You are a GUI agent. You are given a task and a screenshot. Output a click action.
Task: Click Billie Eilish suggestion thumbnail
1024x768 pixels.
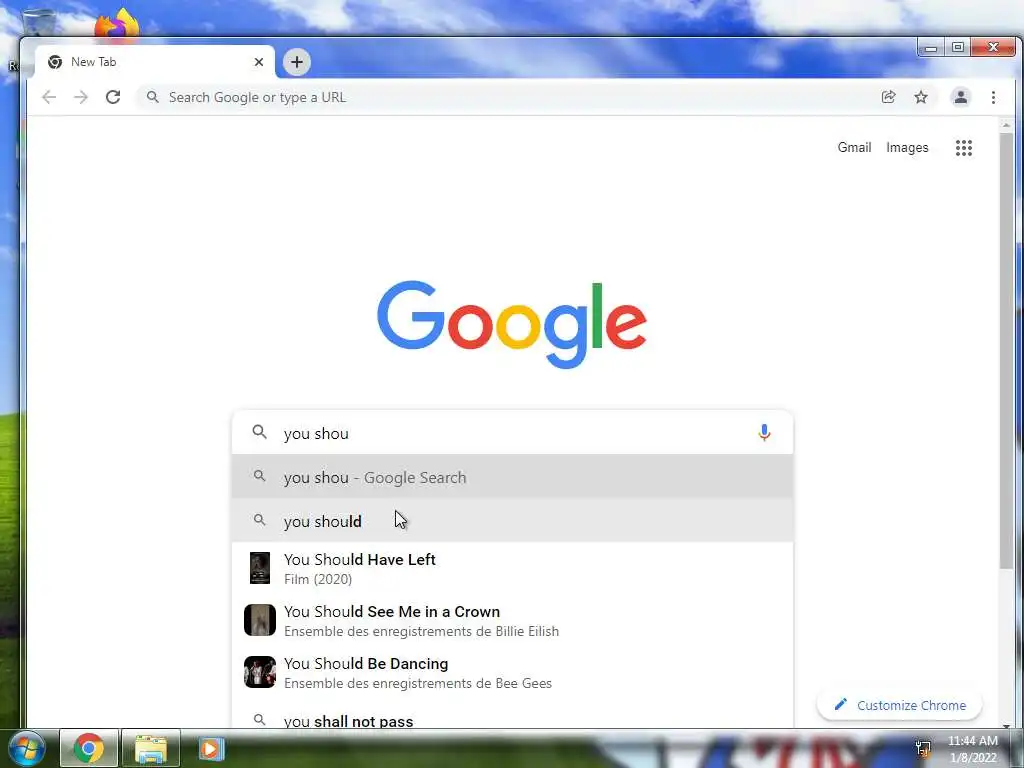pyautogui.click(x=260, y=620)
